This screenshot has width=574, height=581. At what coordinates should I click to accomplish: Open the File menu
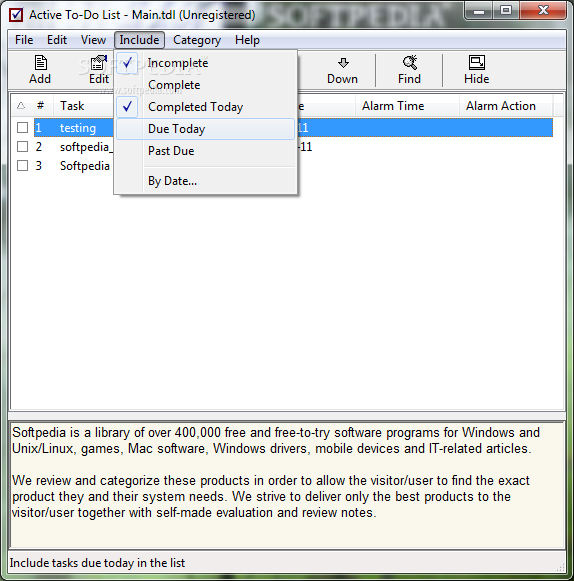(x=24, y=40)
